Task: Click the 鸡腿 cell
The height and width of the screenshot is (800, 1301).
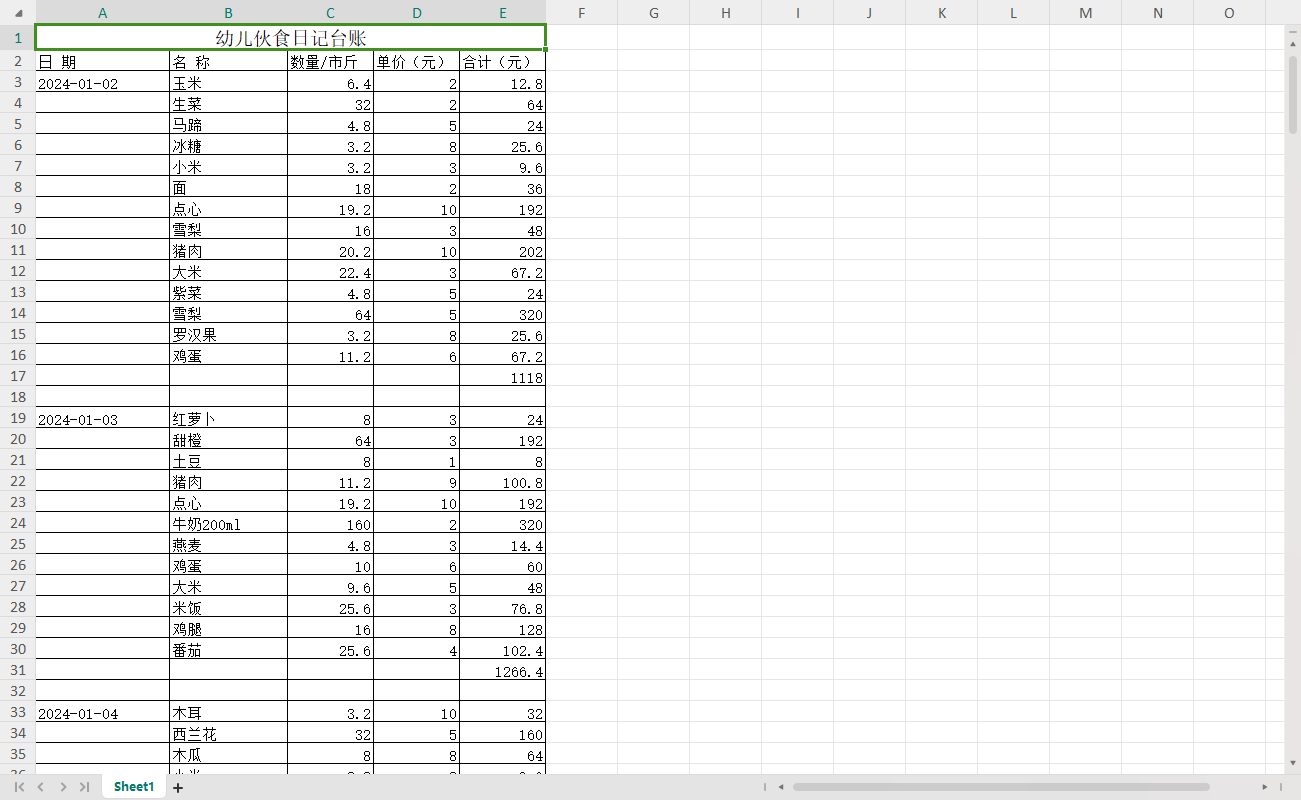Action: [x=229, y=629]
